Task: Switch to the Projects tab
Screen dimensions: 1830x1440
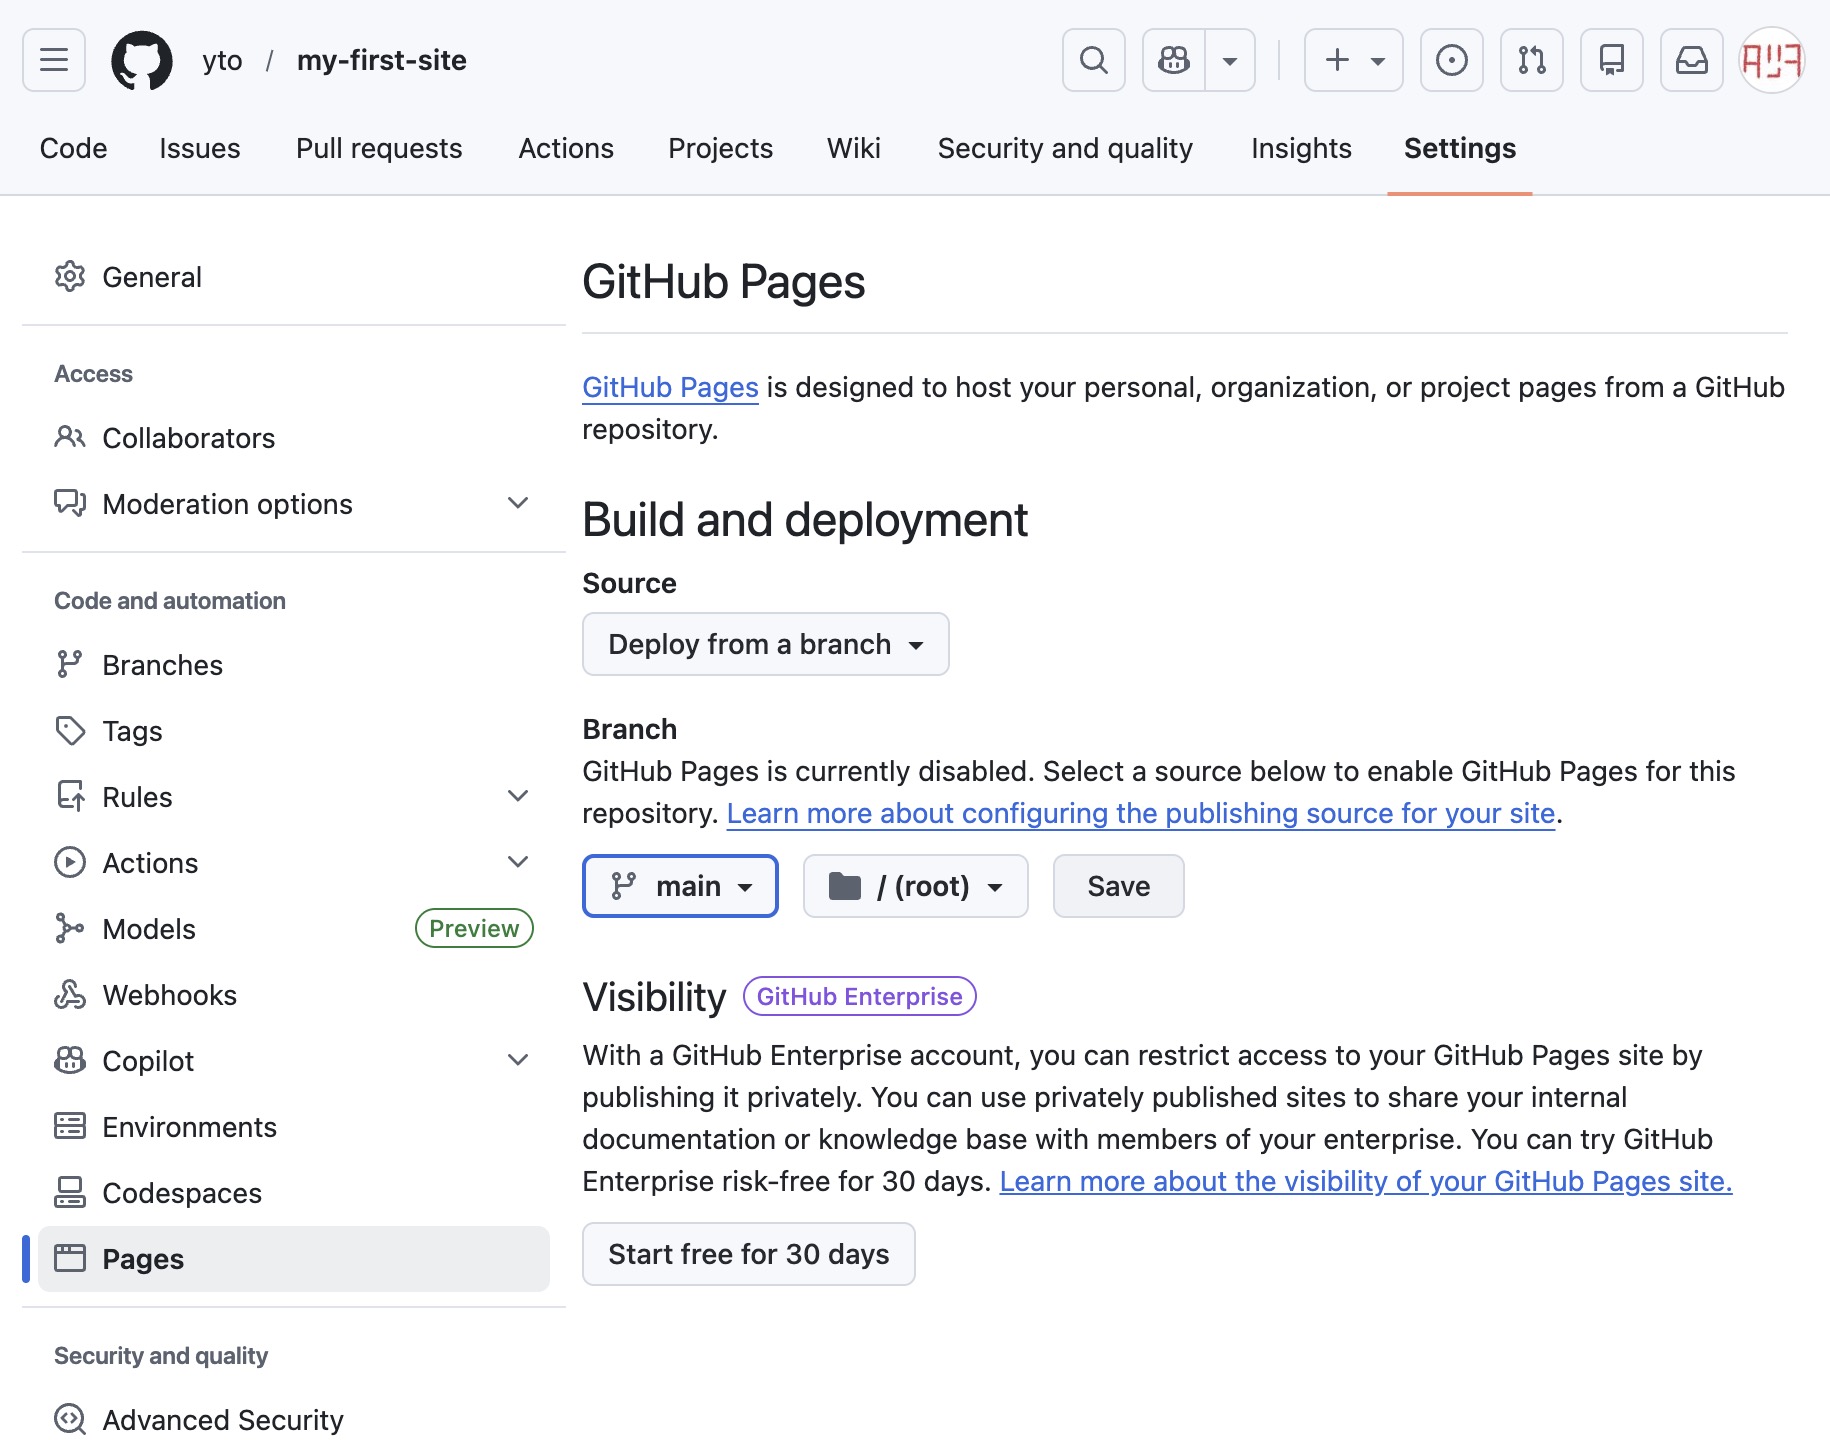Action: [720, 148]
